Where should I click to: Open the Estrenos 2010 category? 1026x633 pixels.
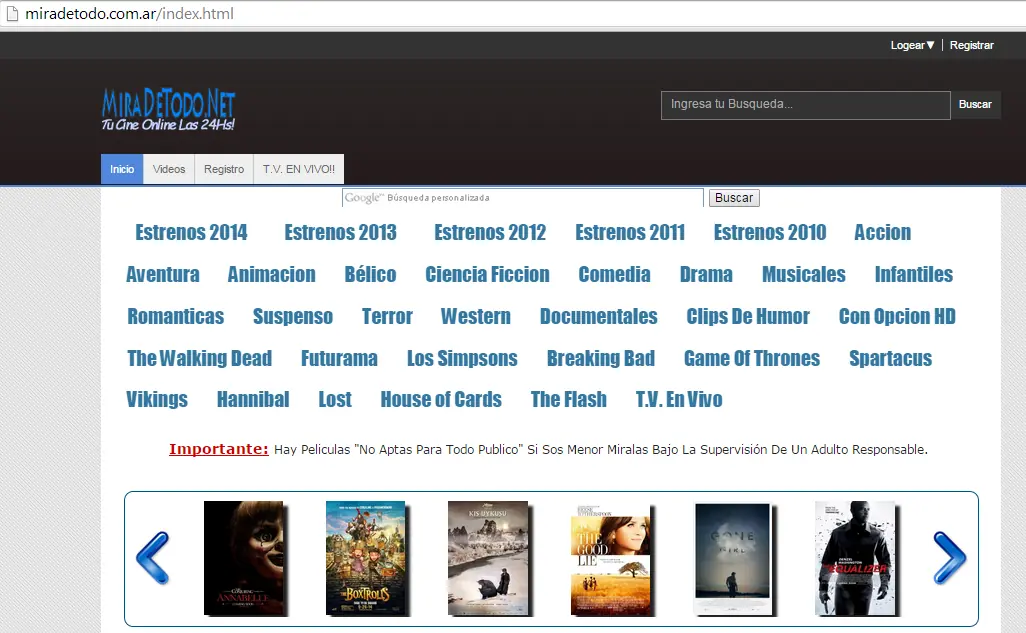tap(770, 232)
